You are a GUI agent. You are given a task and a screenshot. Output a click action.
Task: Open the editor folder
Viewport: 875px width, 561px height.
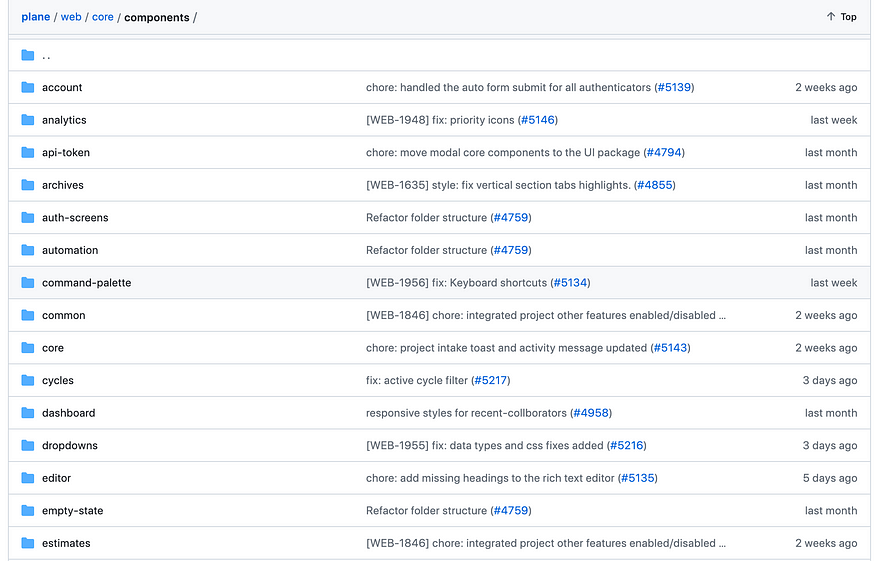(x=56, y=478)
